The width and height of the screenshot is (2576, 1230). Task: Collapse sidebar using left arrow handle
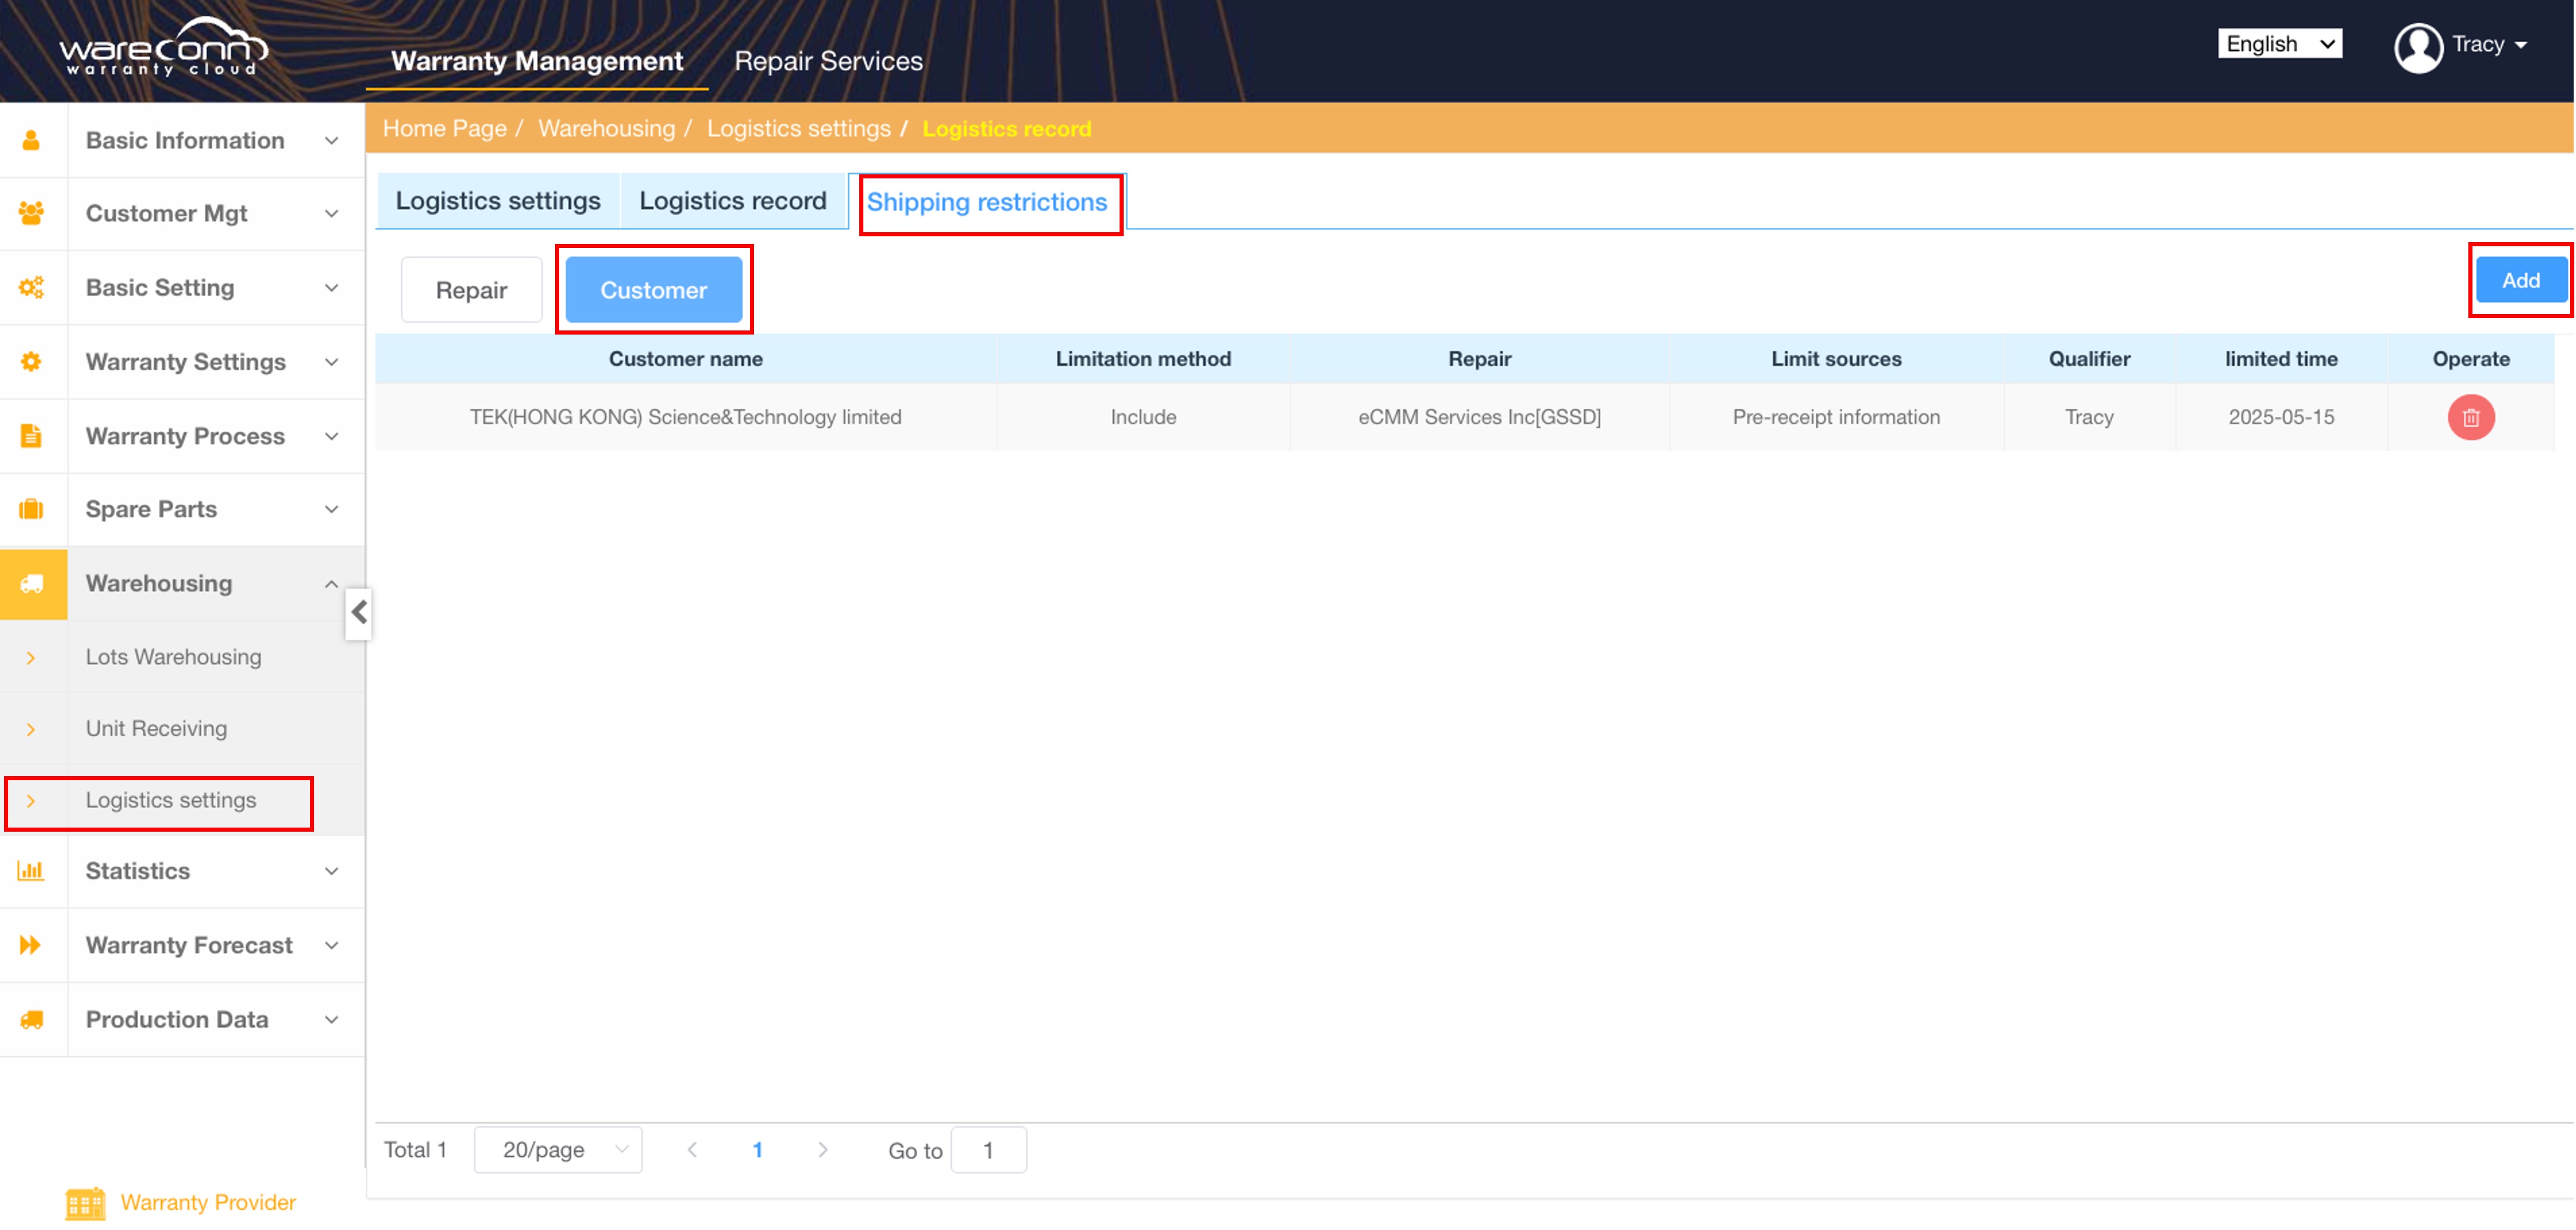(359, 613)
